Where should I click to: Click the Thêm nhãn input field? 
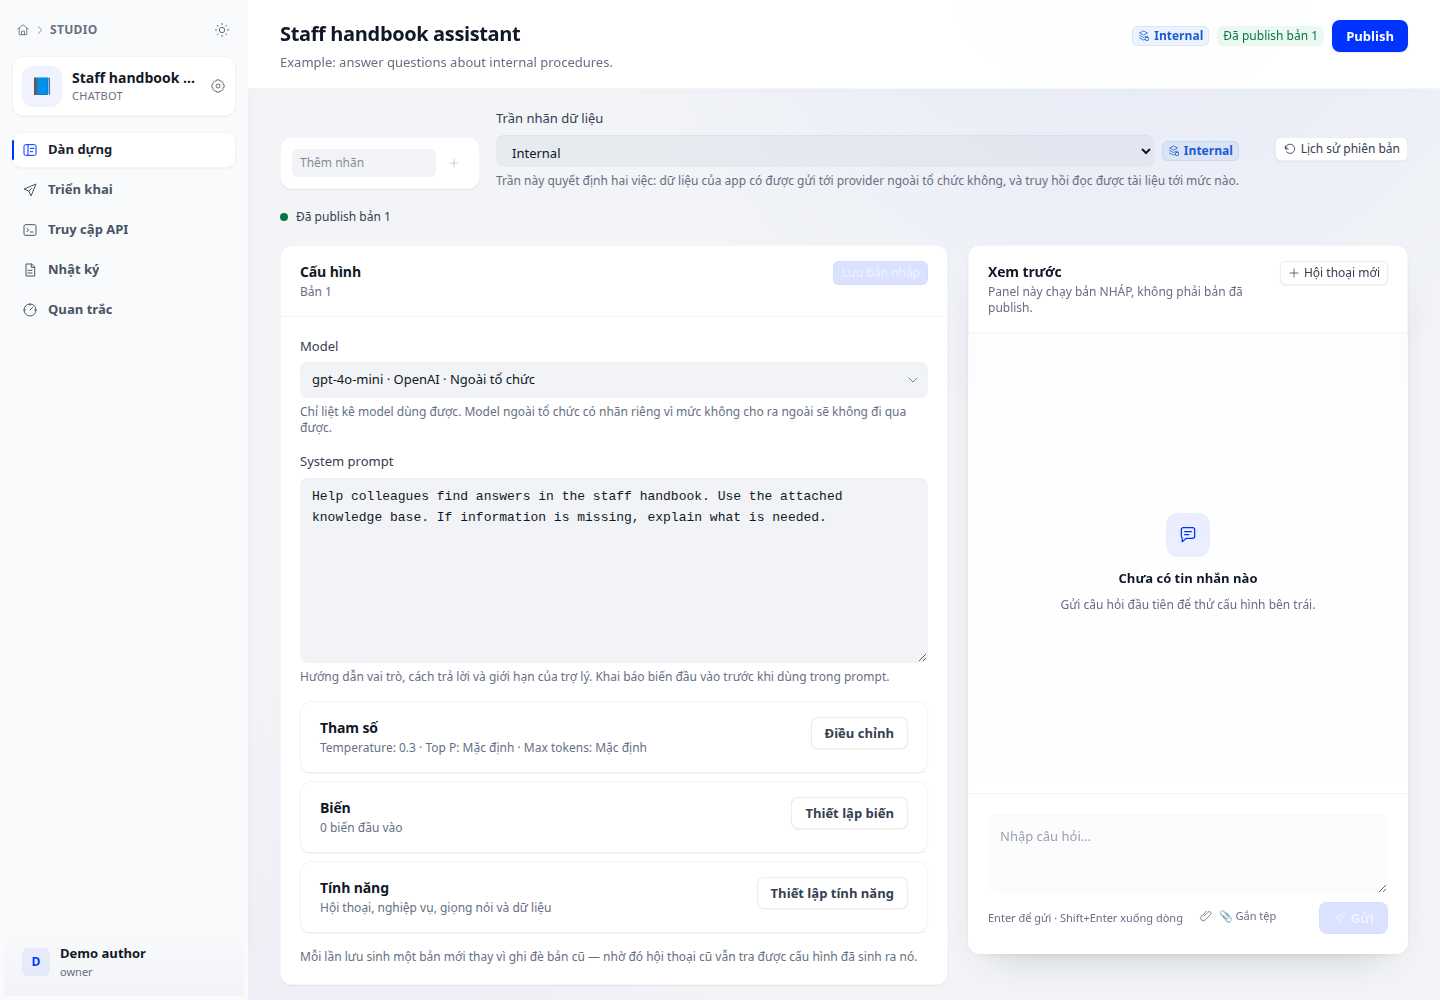click(364, 163)
